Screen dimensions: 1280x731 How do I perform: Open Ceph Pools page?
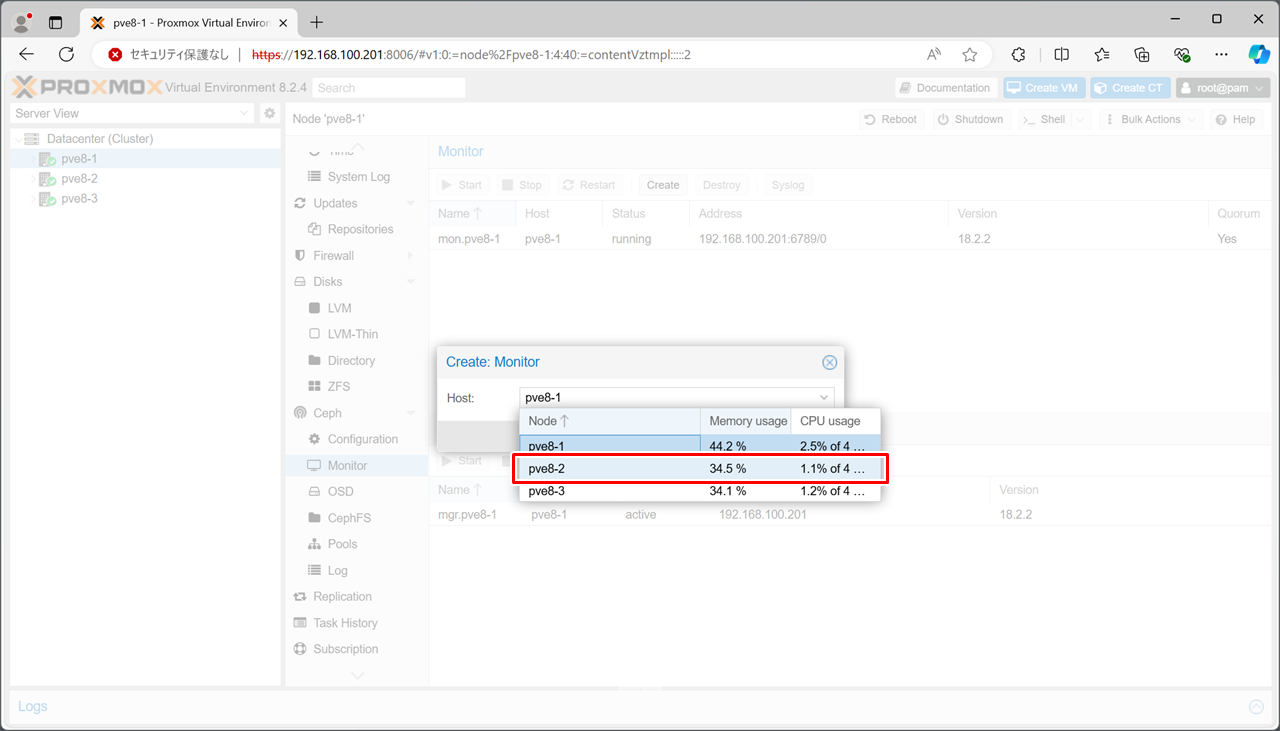tap(342, 544)
